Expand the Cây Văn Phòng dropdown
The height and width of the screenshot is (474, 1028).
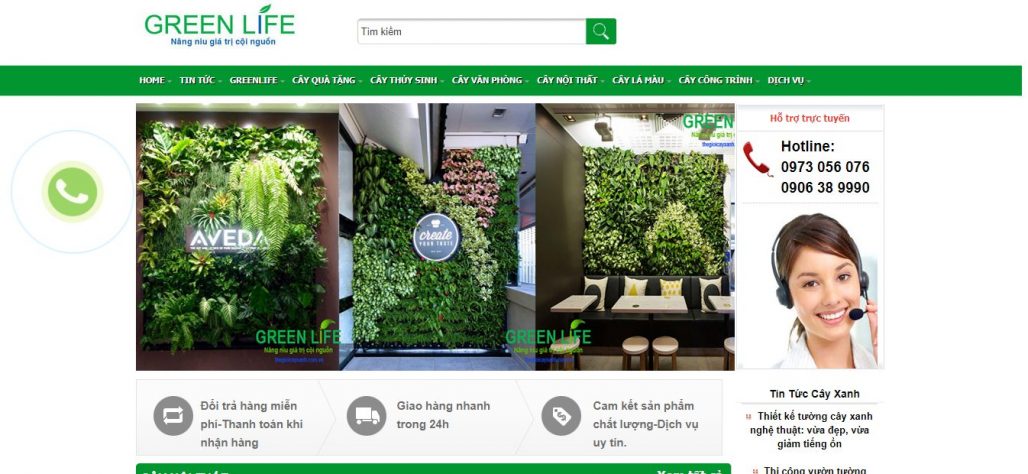point(490,81)
